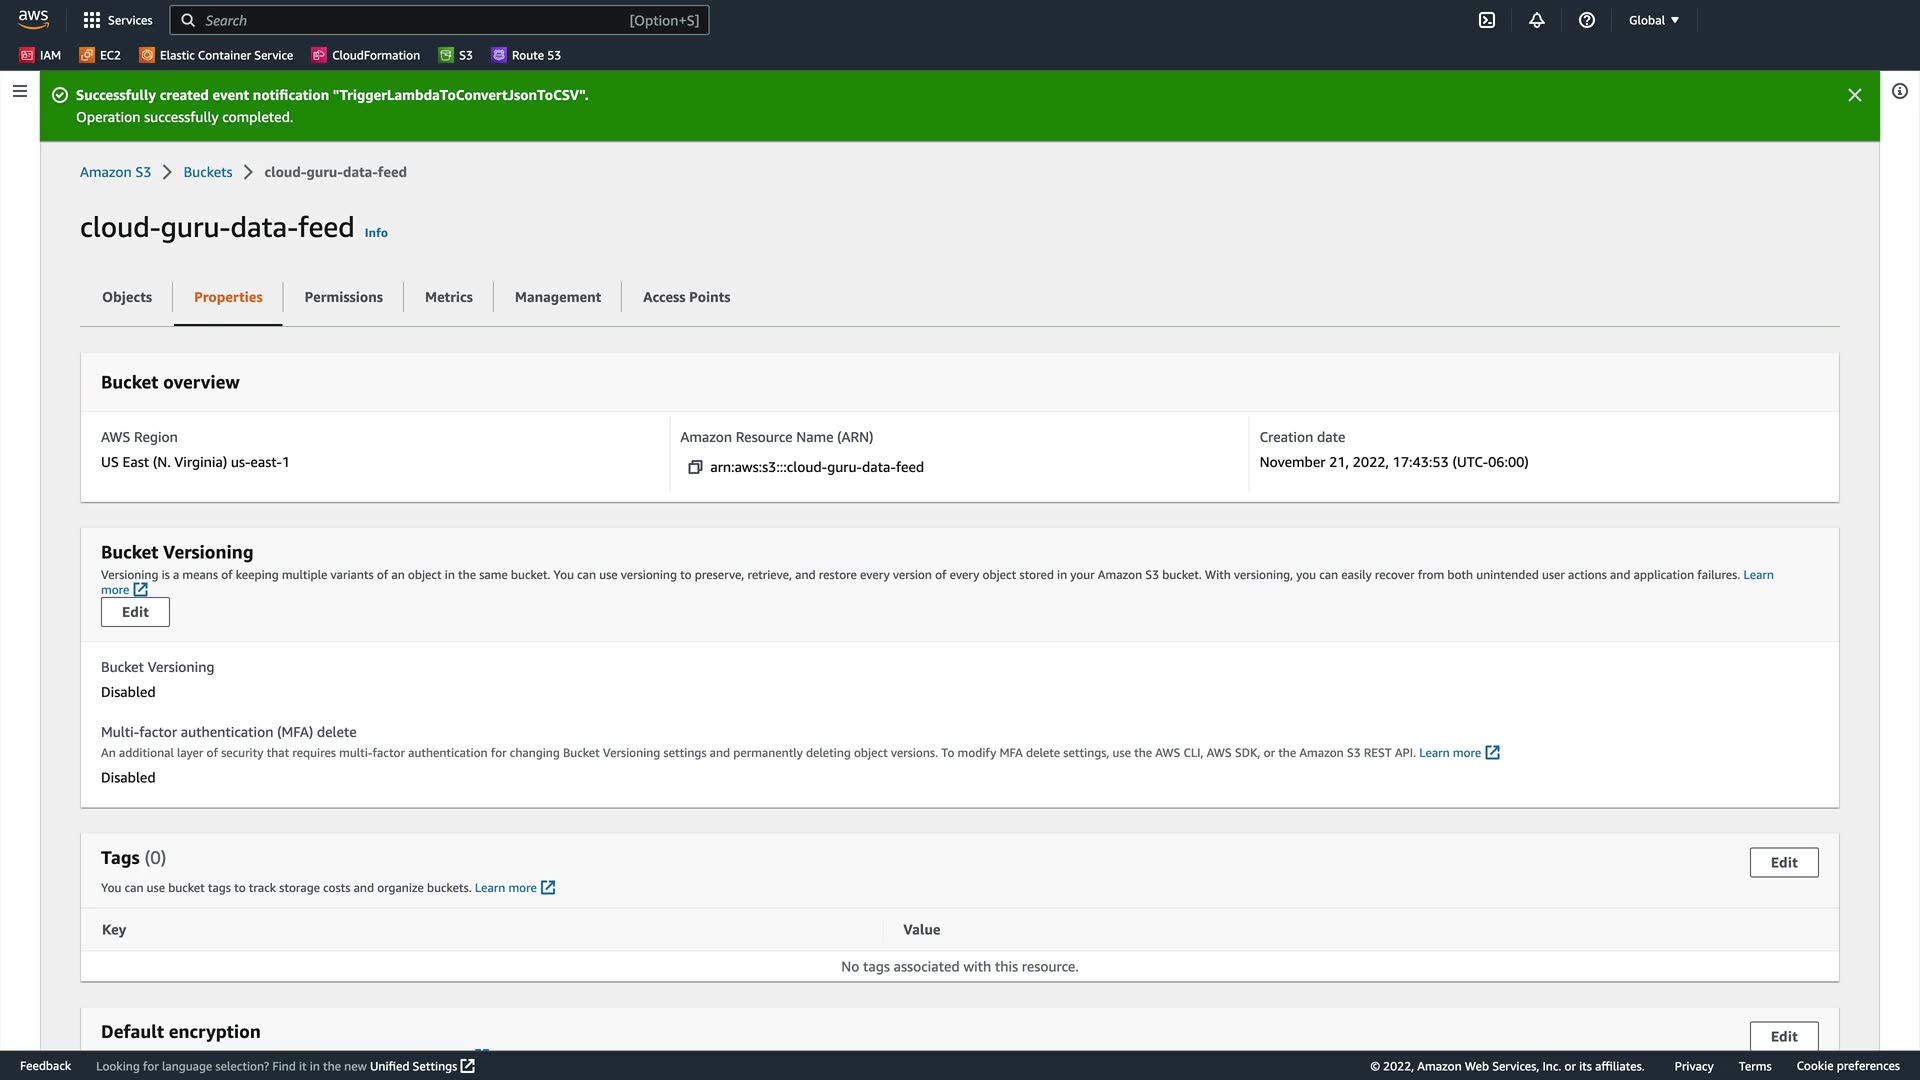Viewport: 1920px width, 1080px height.
Task: Click the AWS logo home icon
Action: click(33, 19)
